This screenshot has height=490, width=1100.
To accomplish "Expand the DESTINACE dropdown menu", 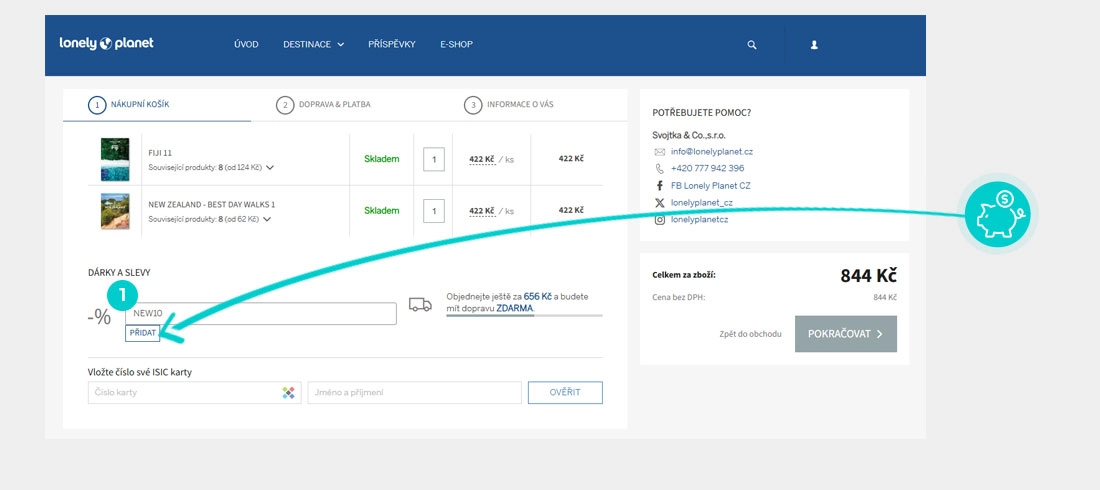I will (313, 45).
